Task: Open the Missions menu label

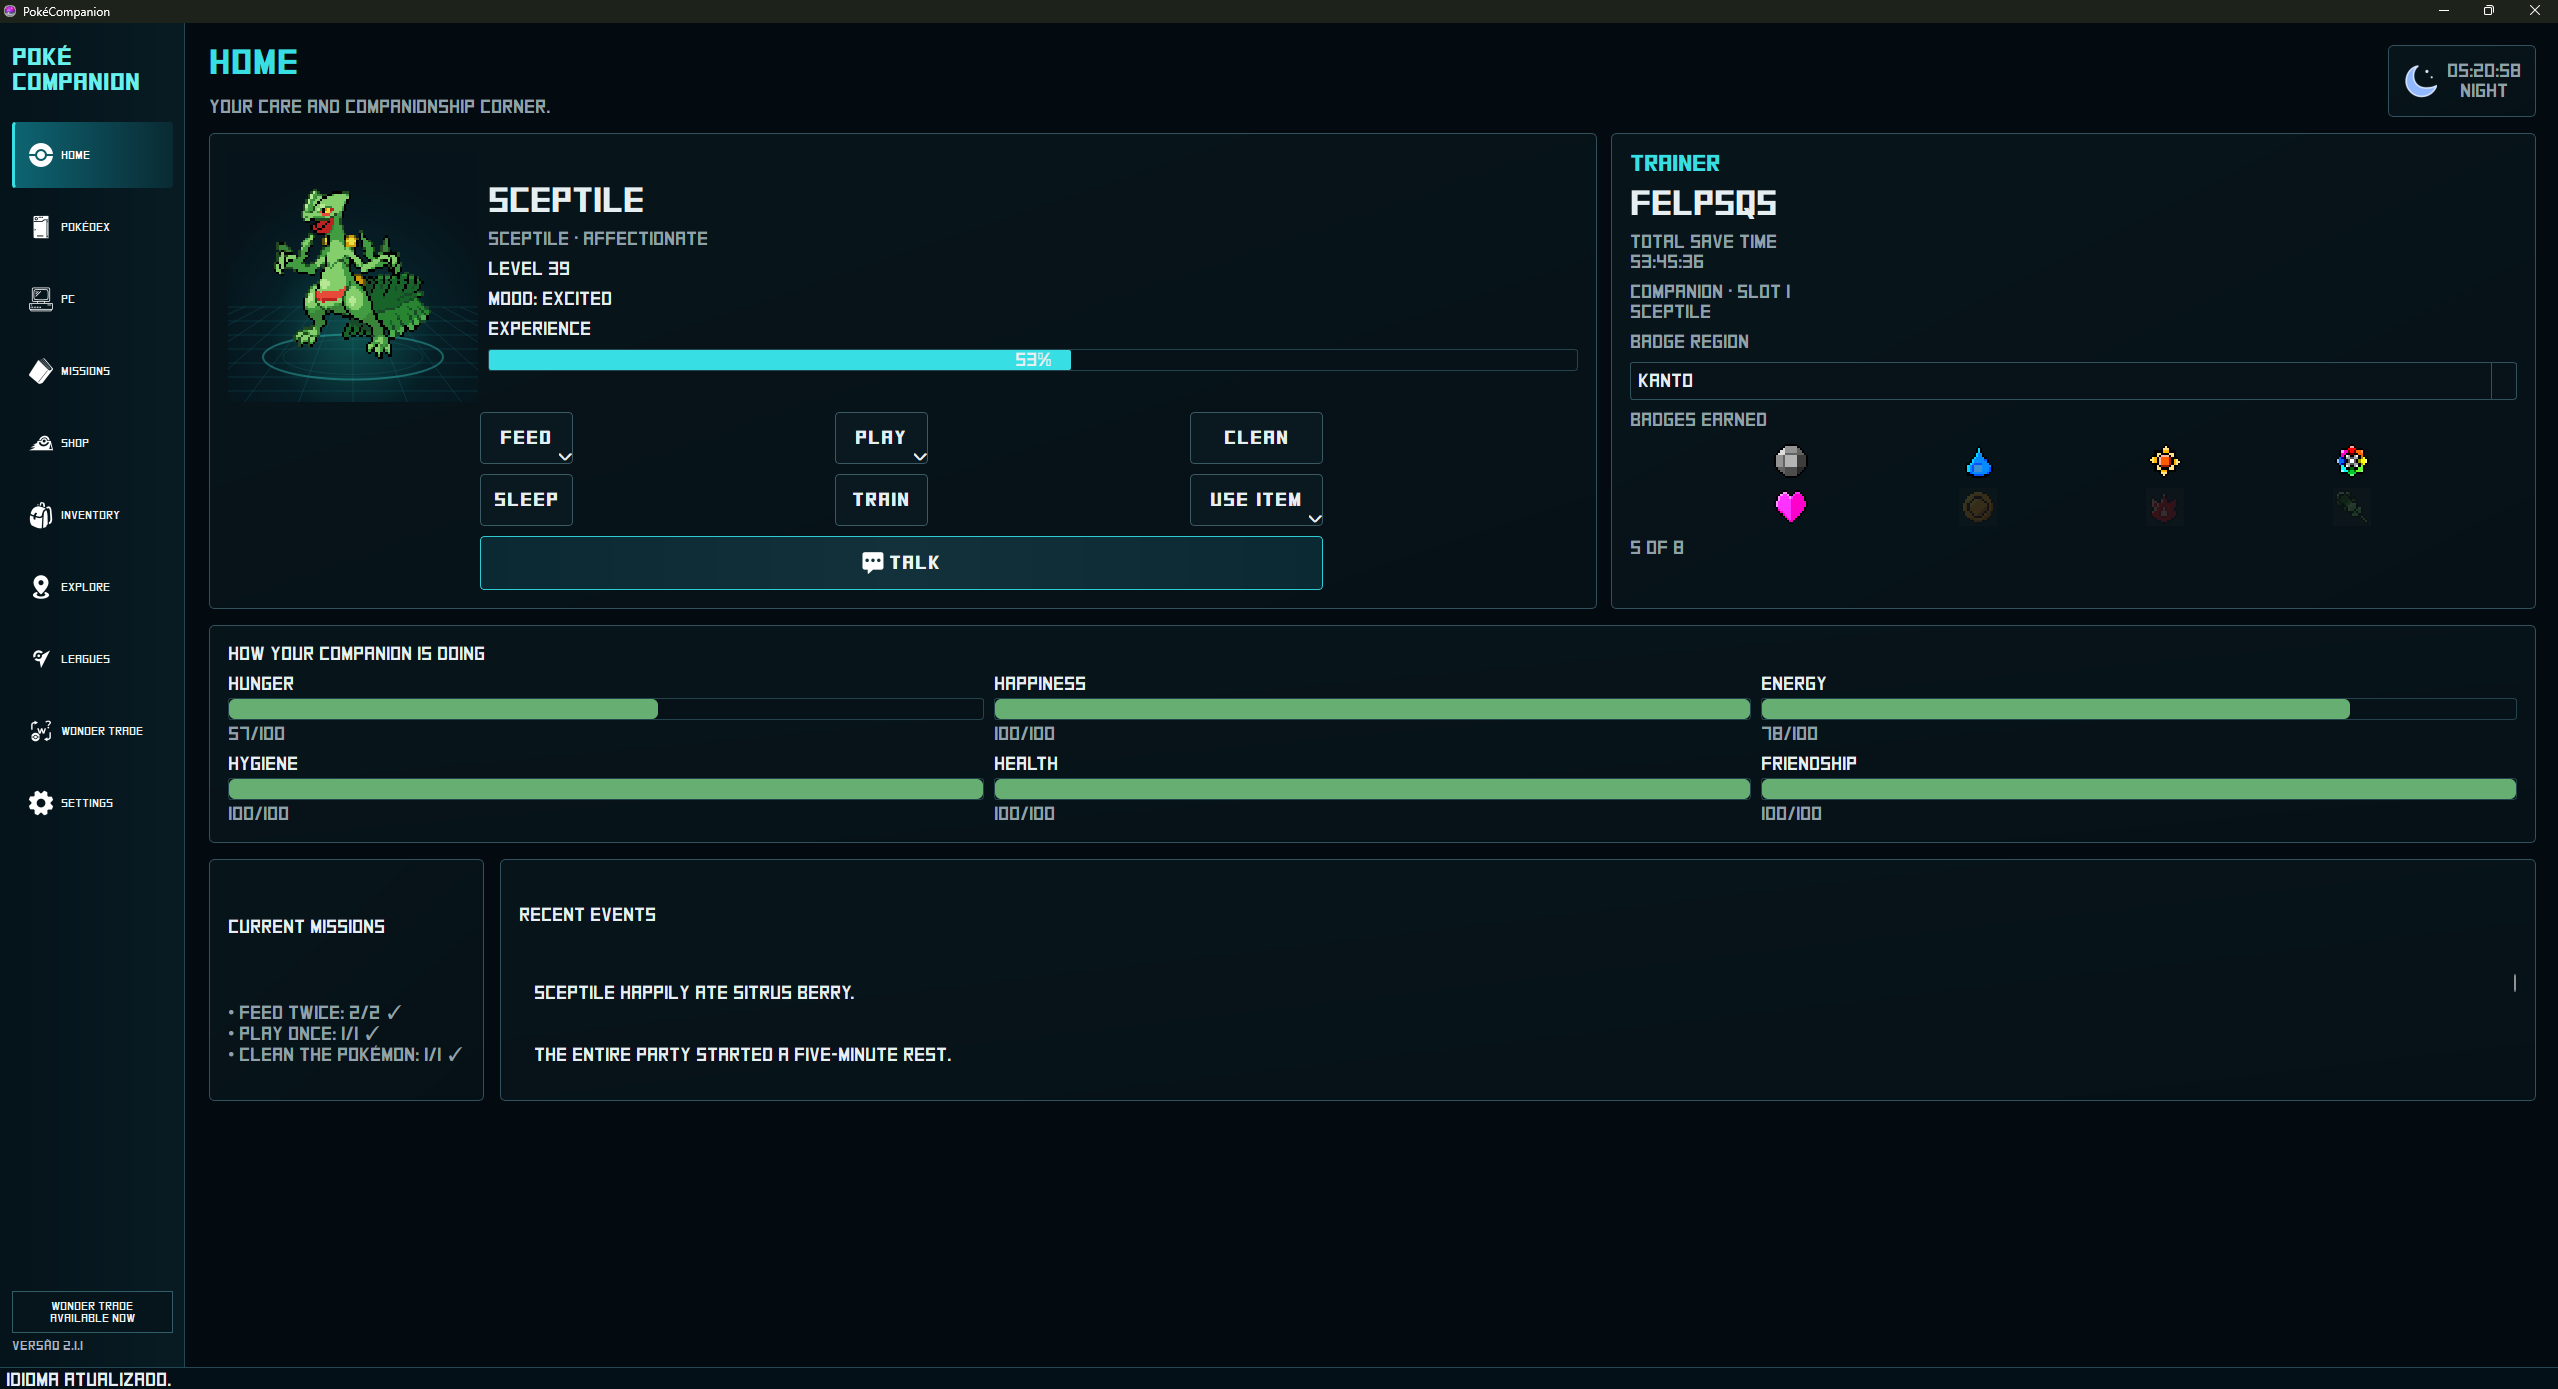Action: pyautogui.click(x=85, y=371)
